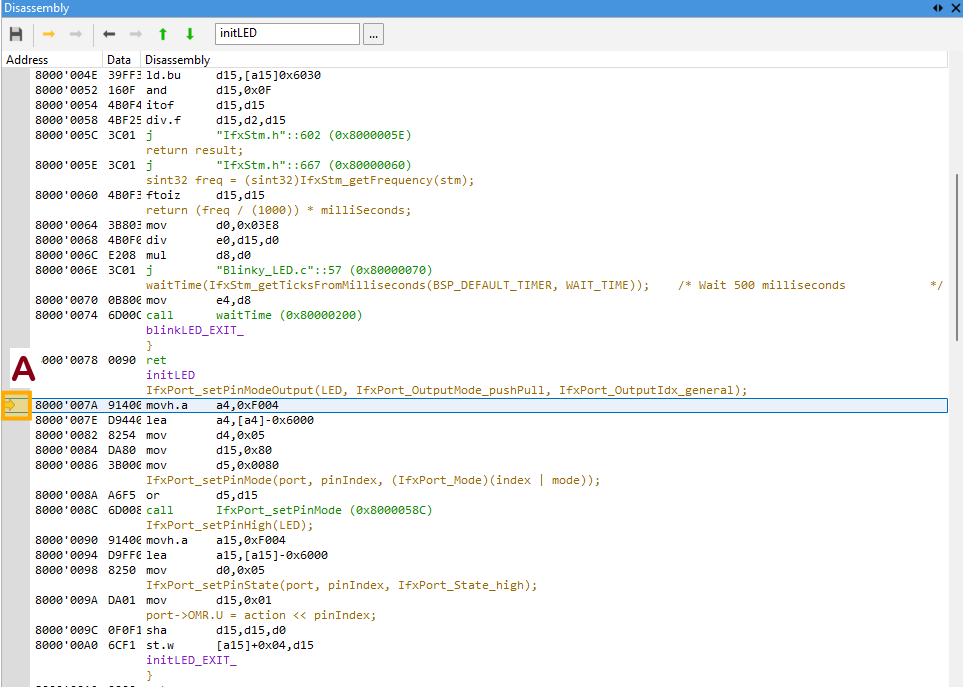963x687 pixels.
Task: Save the disassembly listing to a file
Action: tap(16, 33)
